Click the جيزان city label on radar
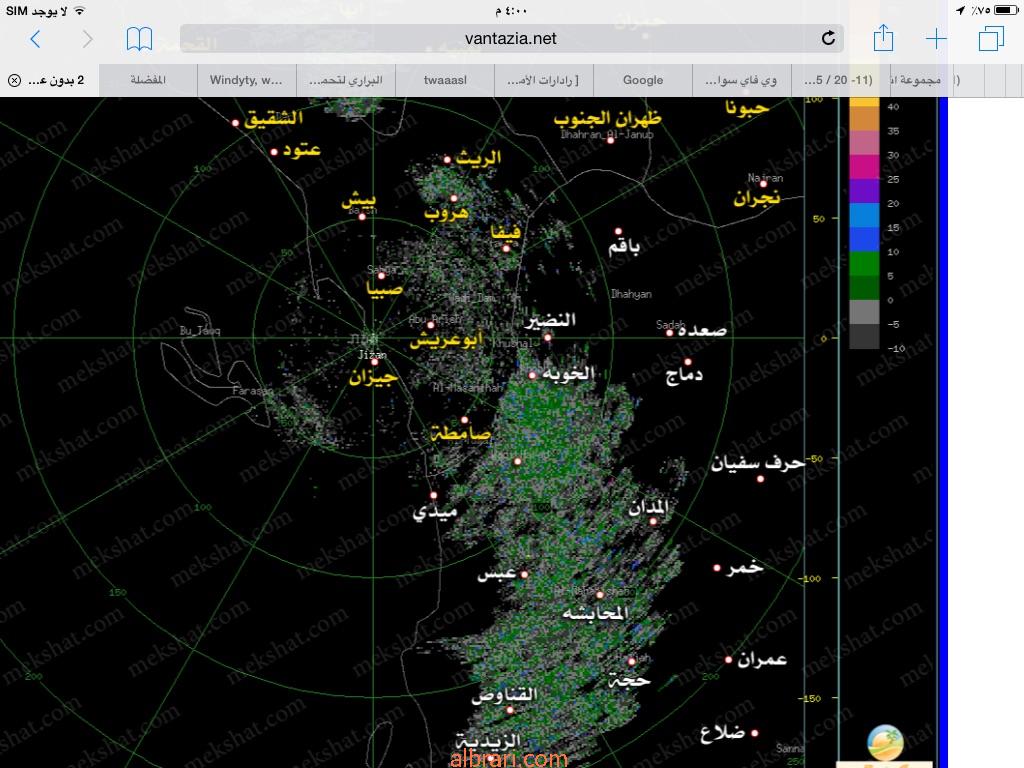Image resolution: width=1024 pixels, height=768 pixels. tap(374, 377)
